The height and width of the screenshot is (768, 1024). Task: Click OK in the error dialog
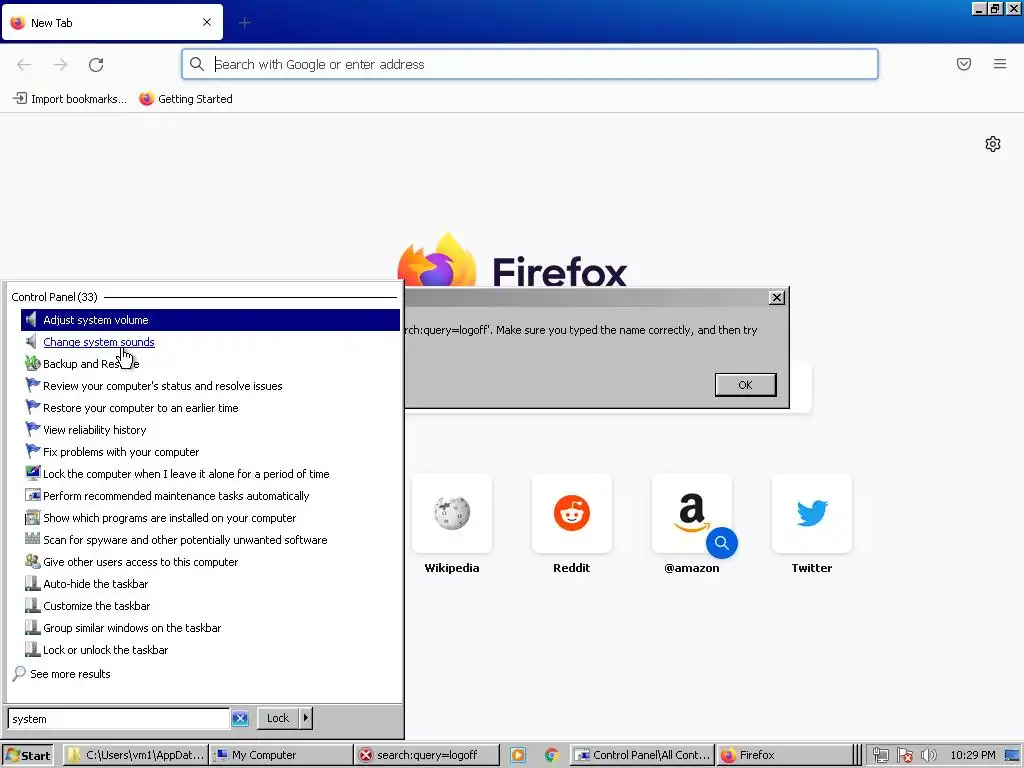(x=745, y=385)
